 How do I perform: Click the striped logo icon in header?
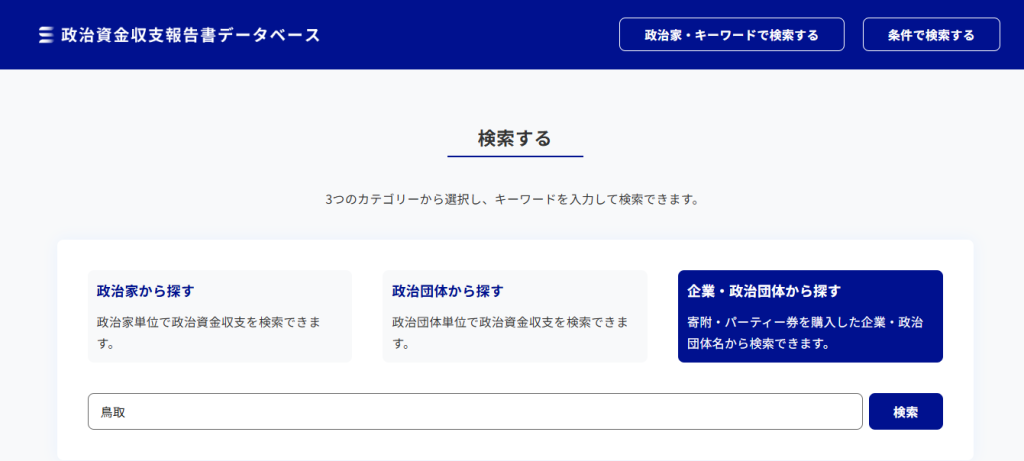pos(45,35)
